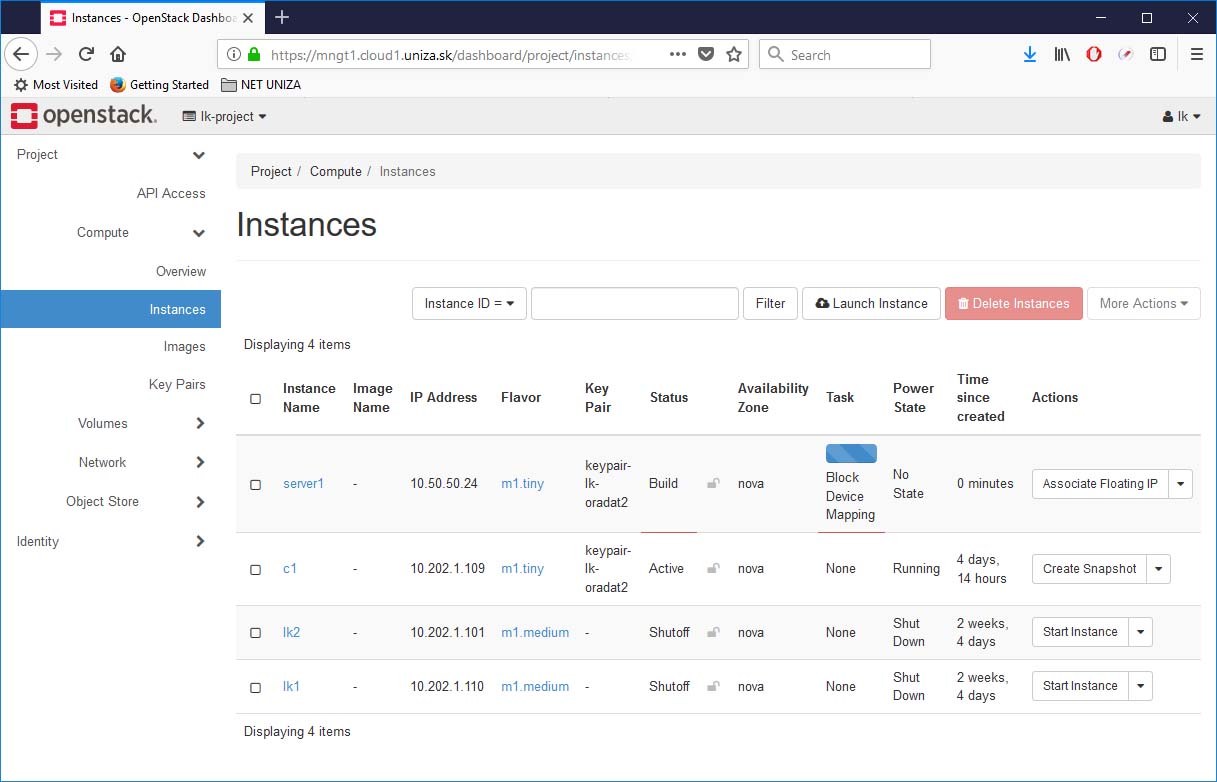Click the lock icon in c1 row
The height and width of the screenshot is (782, 1217).
[713, 569]
